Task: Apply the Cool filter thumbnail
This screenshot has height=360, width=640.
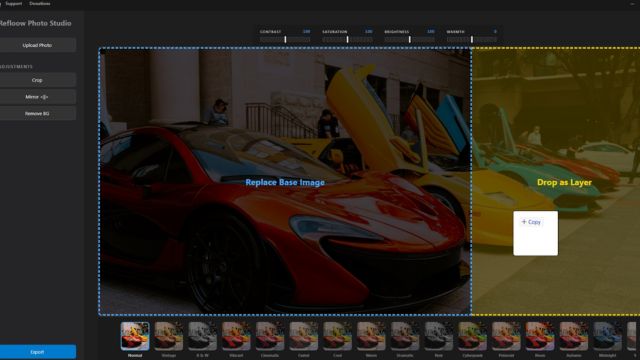Action: point(337,336)
